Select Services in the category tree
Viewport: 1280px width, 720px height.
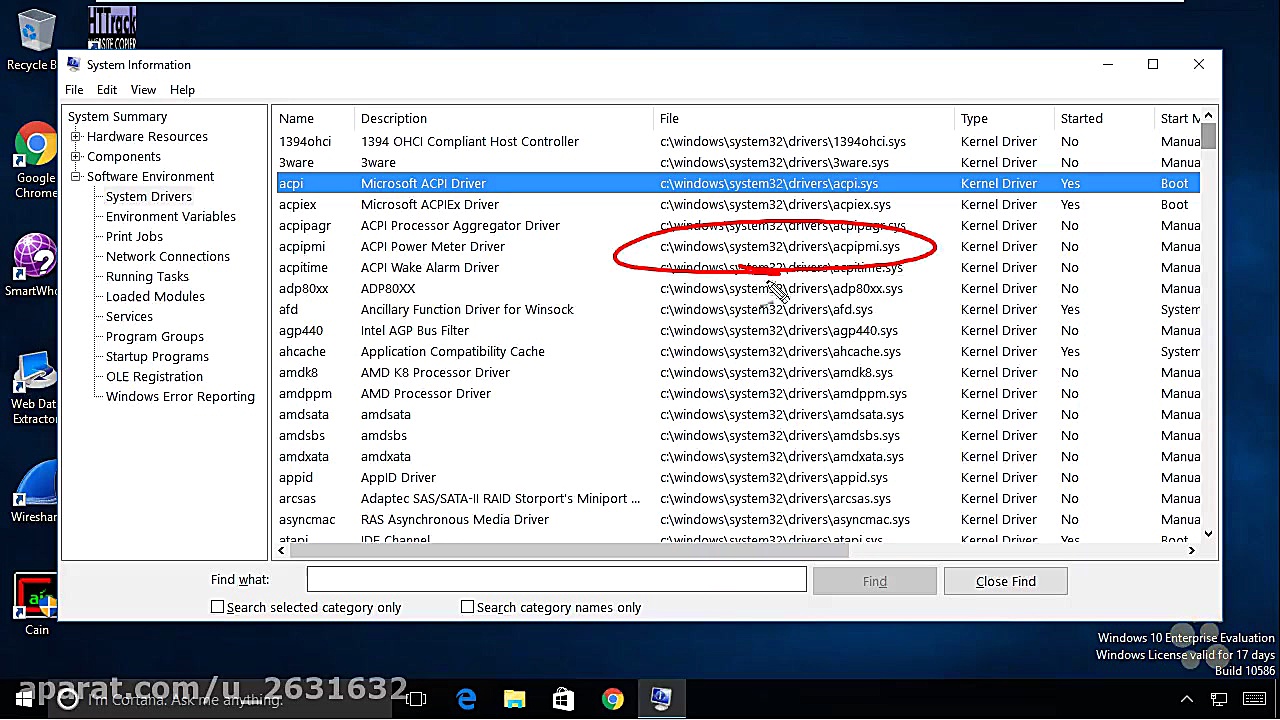coord(129,316)
